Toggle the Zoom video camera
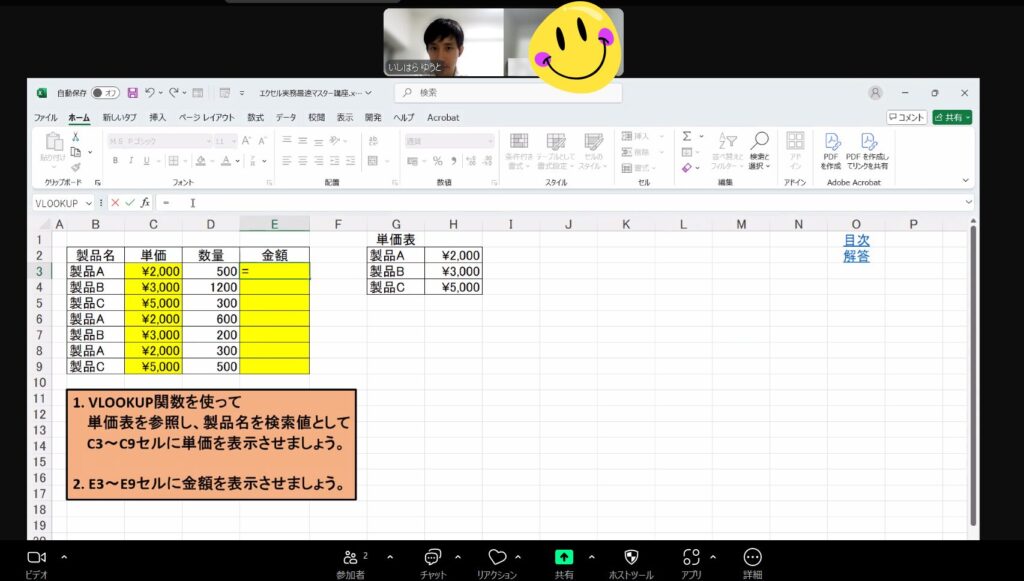 37,557
